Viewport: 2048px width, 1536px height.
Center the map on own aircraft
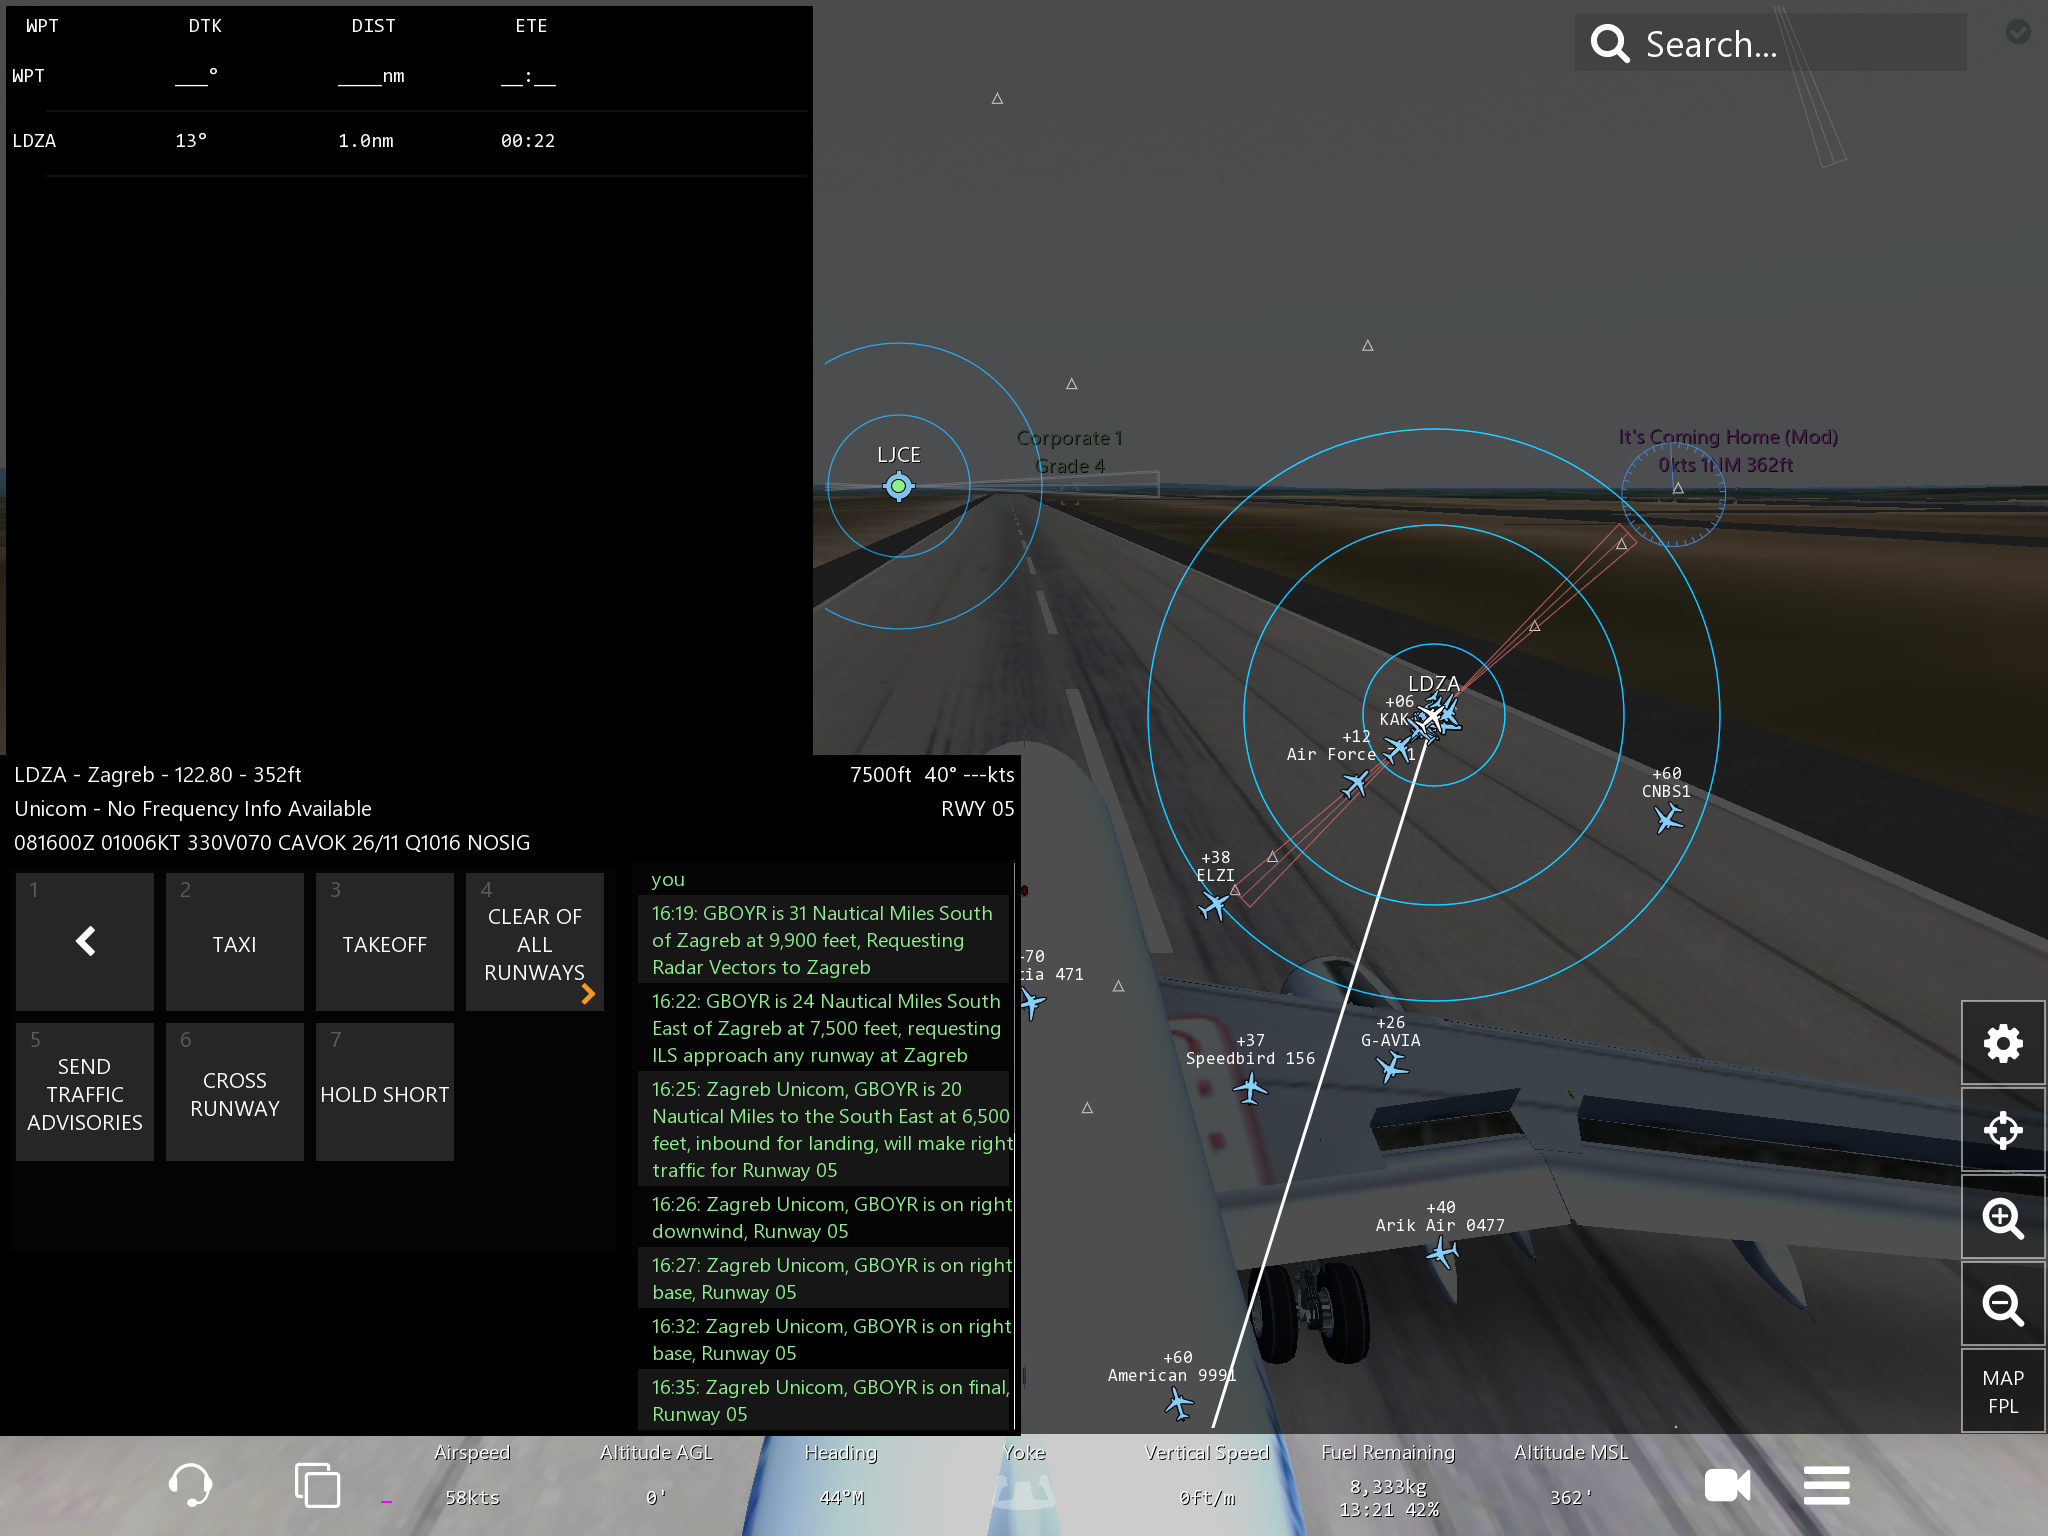point(2002,1131)
